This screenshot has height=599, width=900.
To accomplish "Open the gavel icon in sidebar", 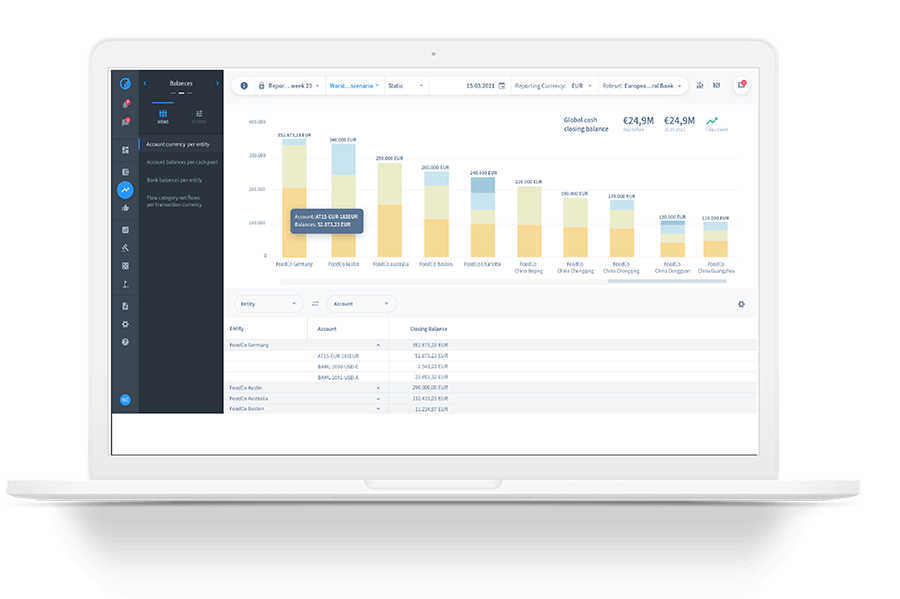I will tap(125, 248).
